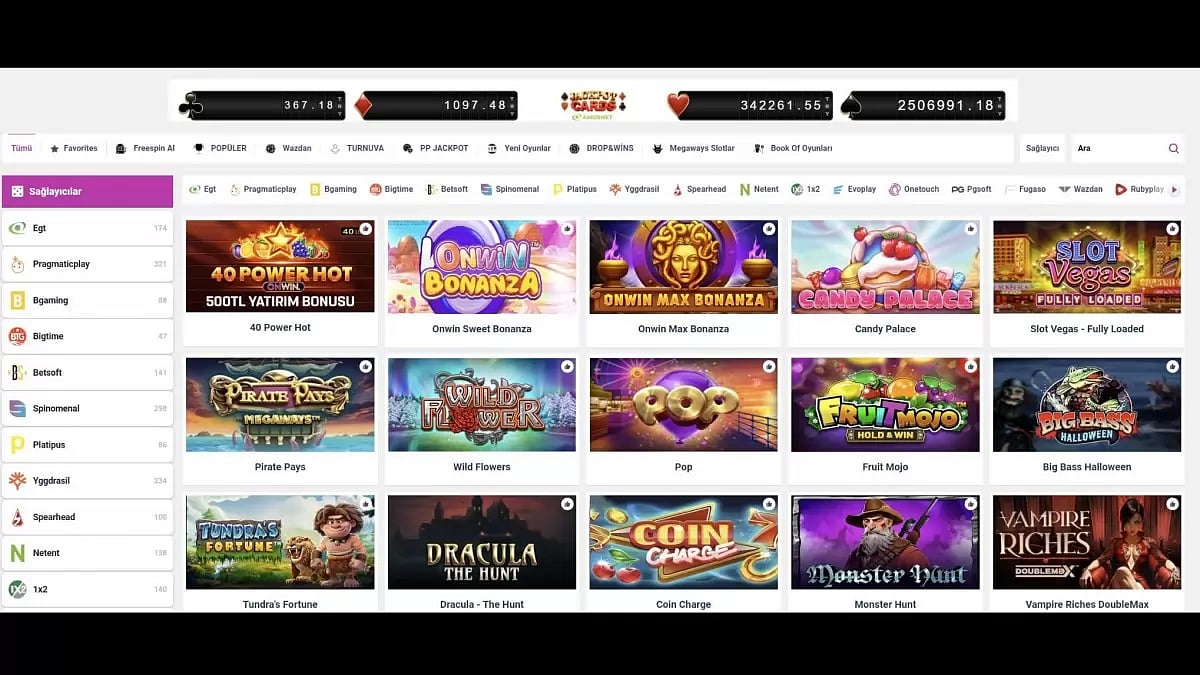Click the hearts jackpot icon
1200x675 pixels.
pos(679,105)
